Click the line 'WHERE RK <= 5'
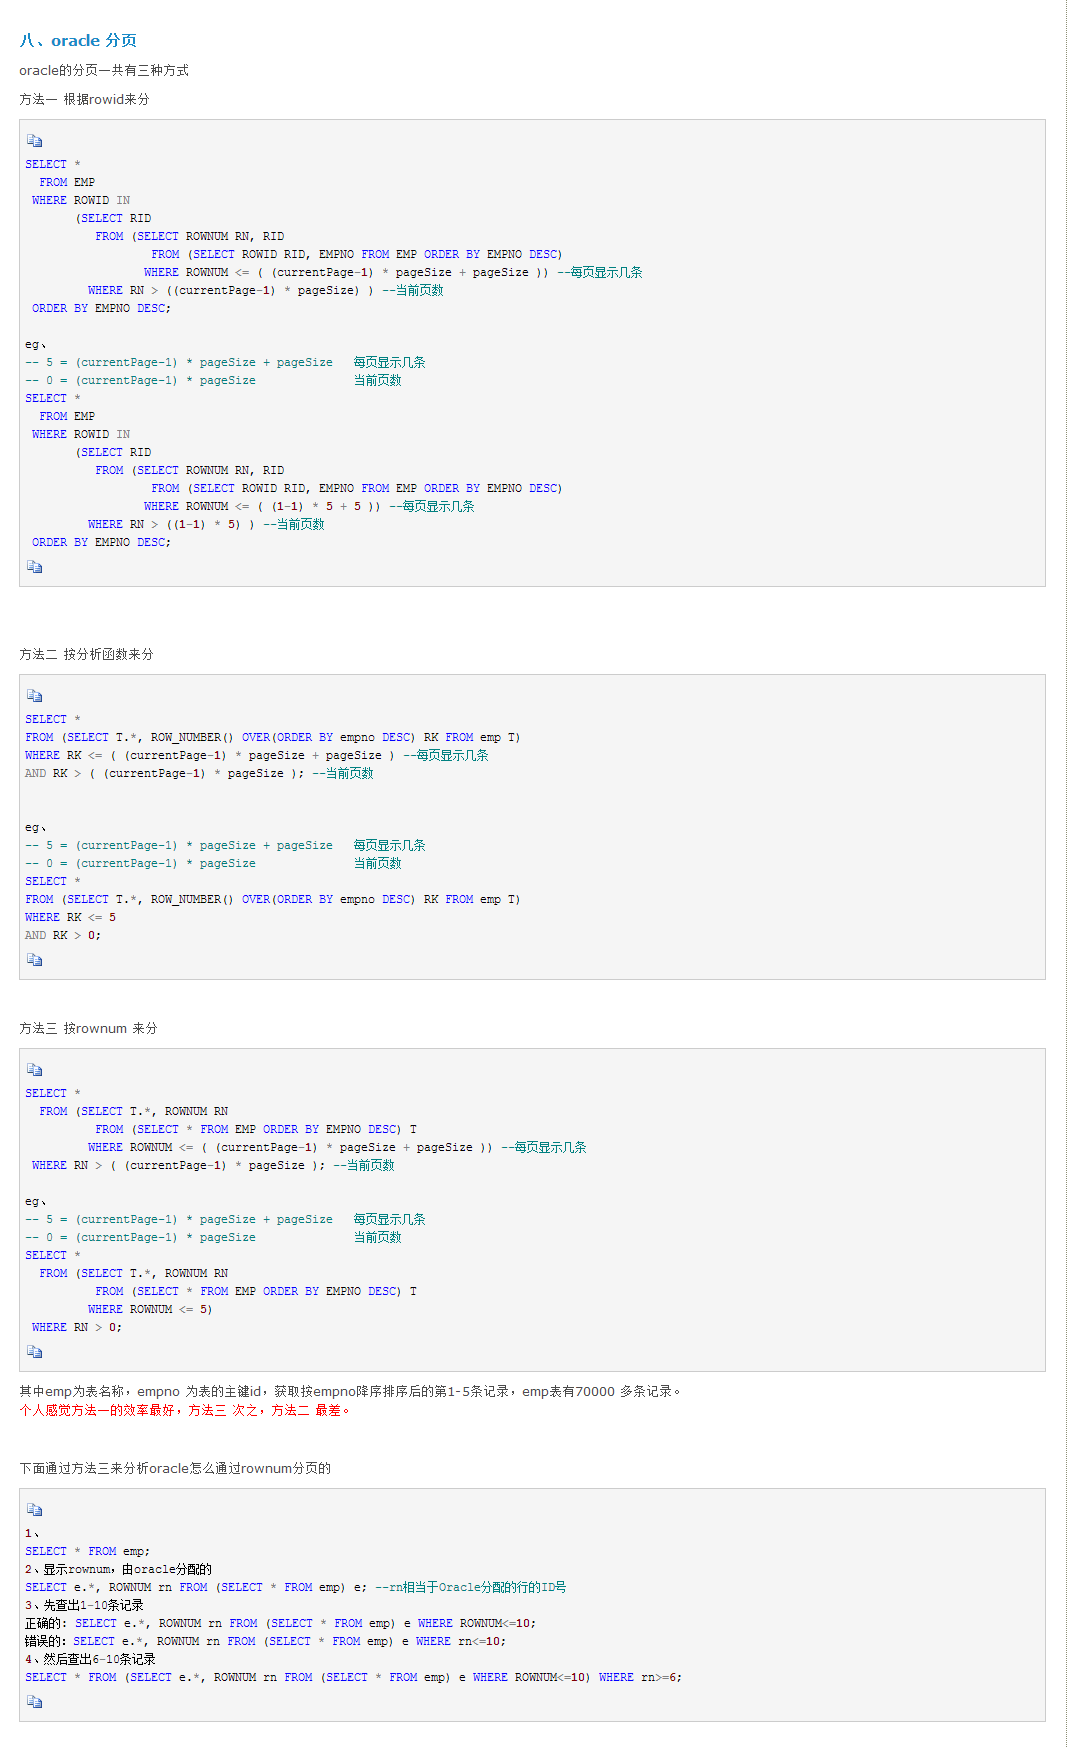Screen dimensions: 1067x1747 click(70, 917)
